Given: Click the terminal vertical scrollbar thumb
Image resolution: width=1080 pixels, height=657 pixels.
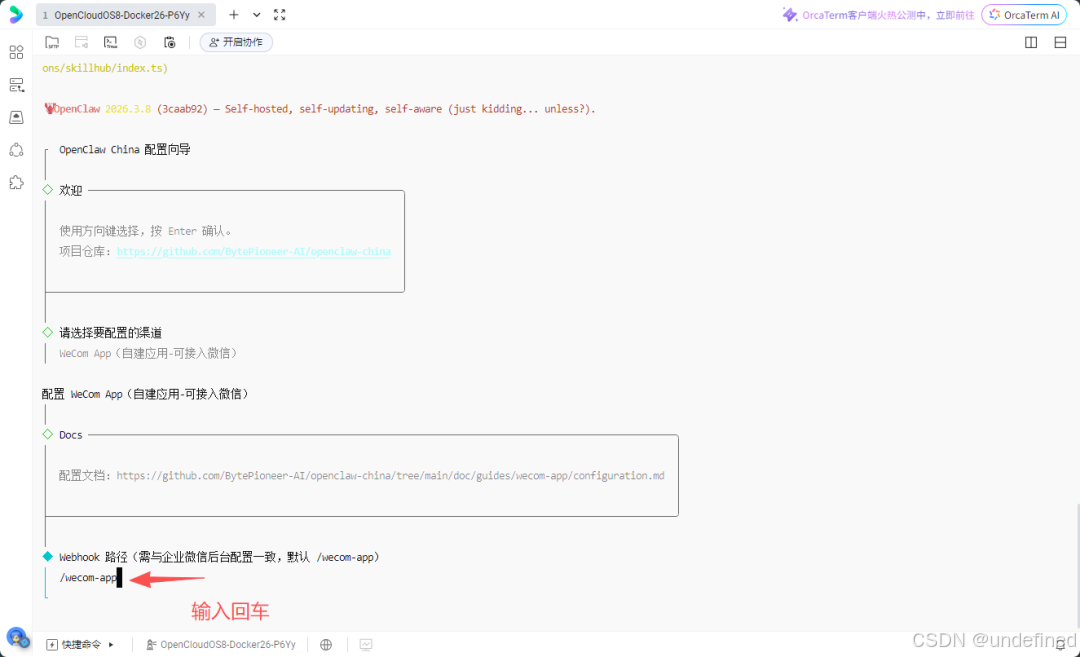Looking at the screenshot, I should pyautogui.click(x=1077, y=568).
